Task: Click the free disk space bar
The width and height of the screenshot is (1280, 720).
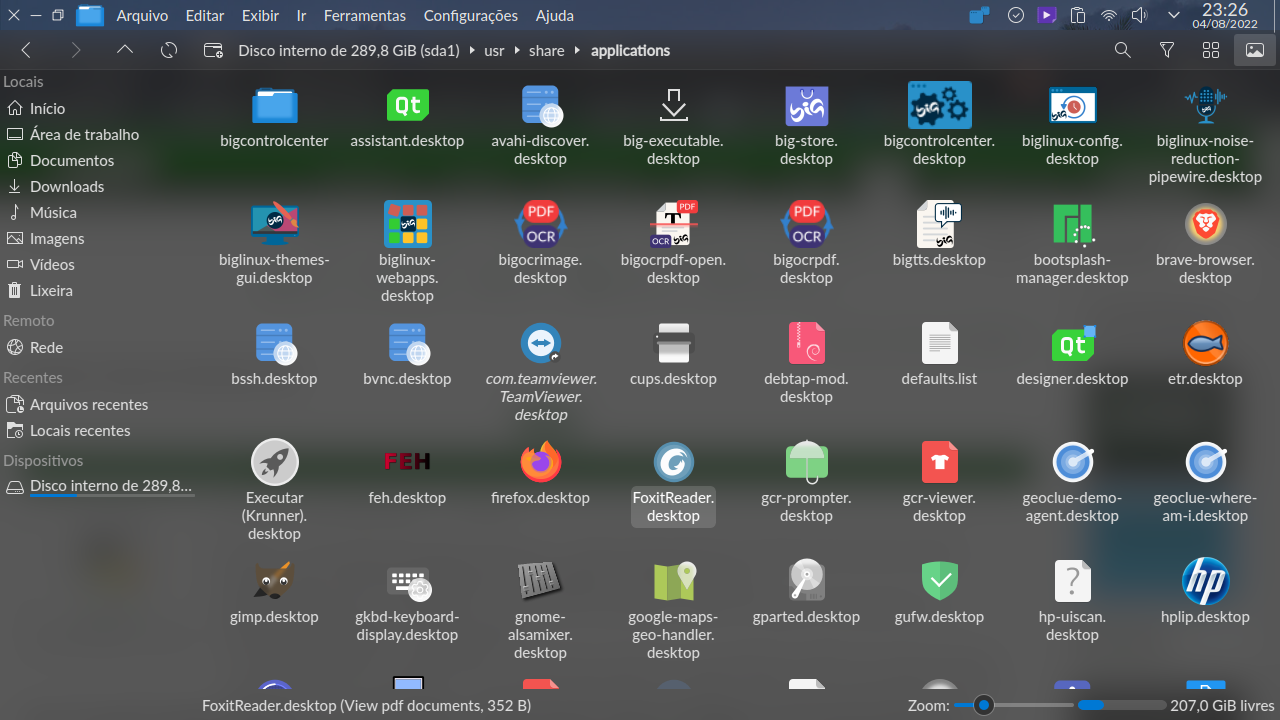Action: tap(1122, 705)
